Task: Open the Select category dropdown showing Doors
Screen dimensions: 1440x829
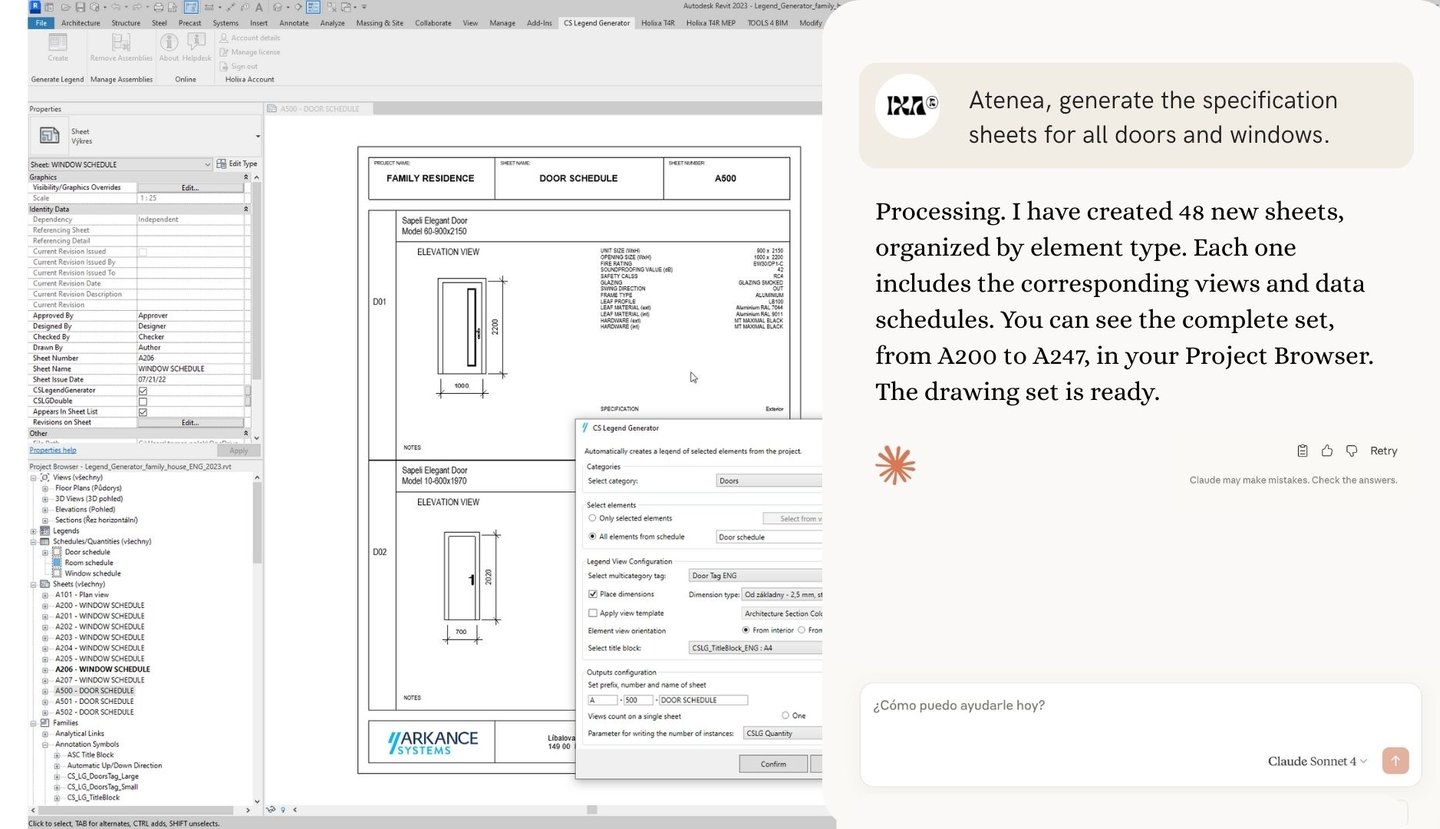Action: [x=769, y=481]
